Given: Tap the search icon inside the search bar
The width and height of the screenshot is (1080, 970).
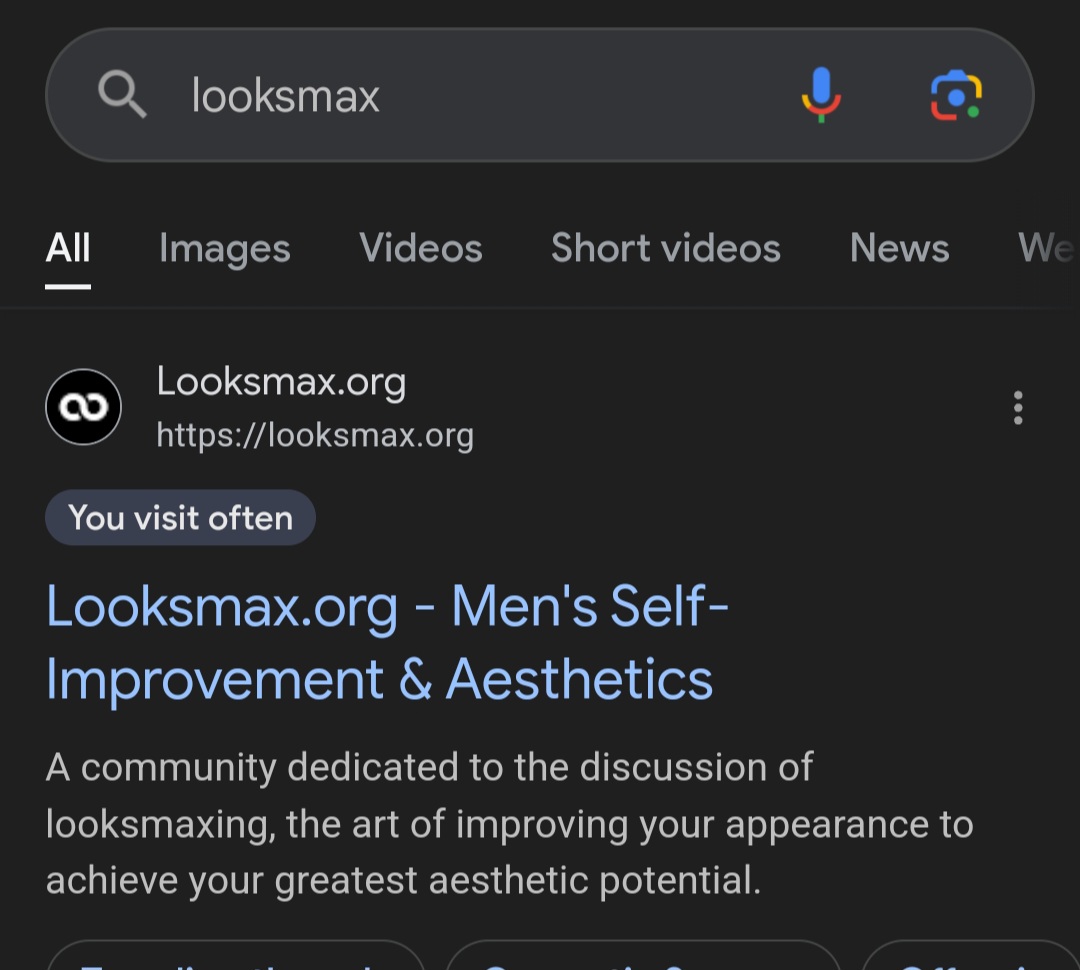Looking at the screenshot, I should point(123,94).
